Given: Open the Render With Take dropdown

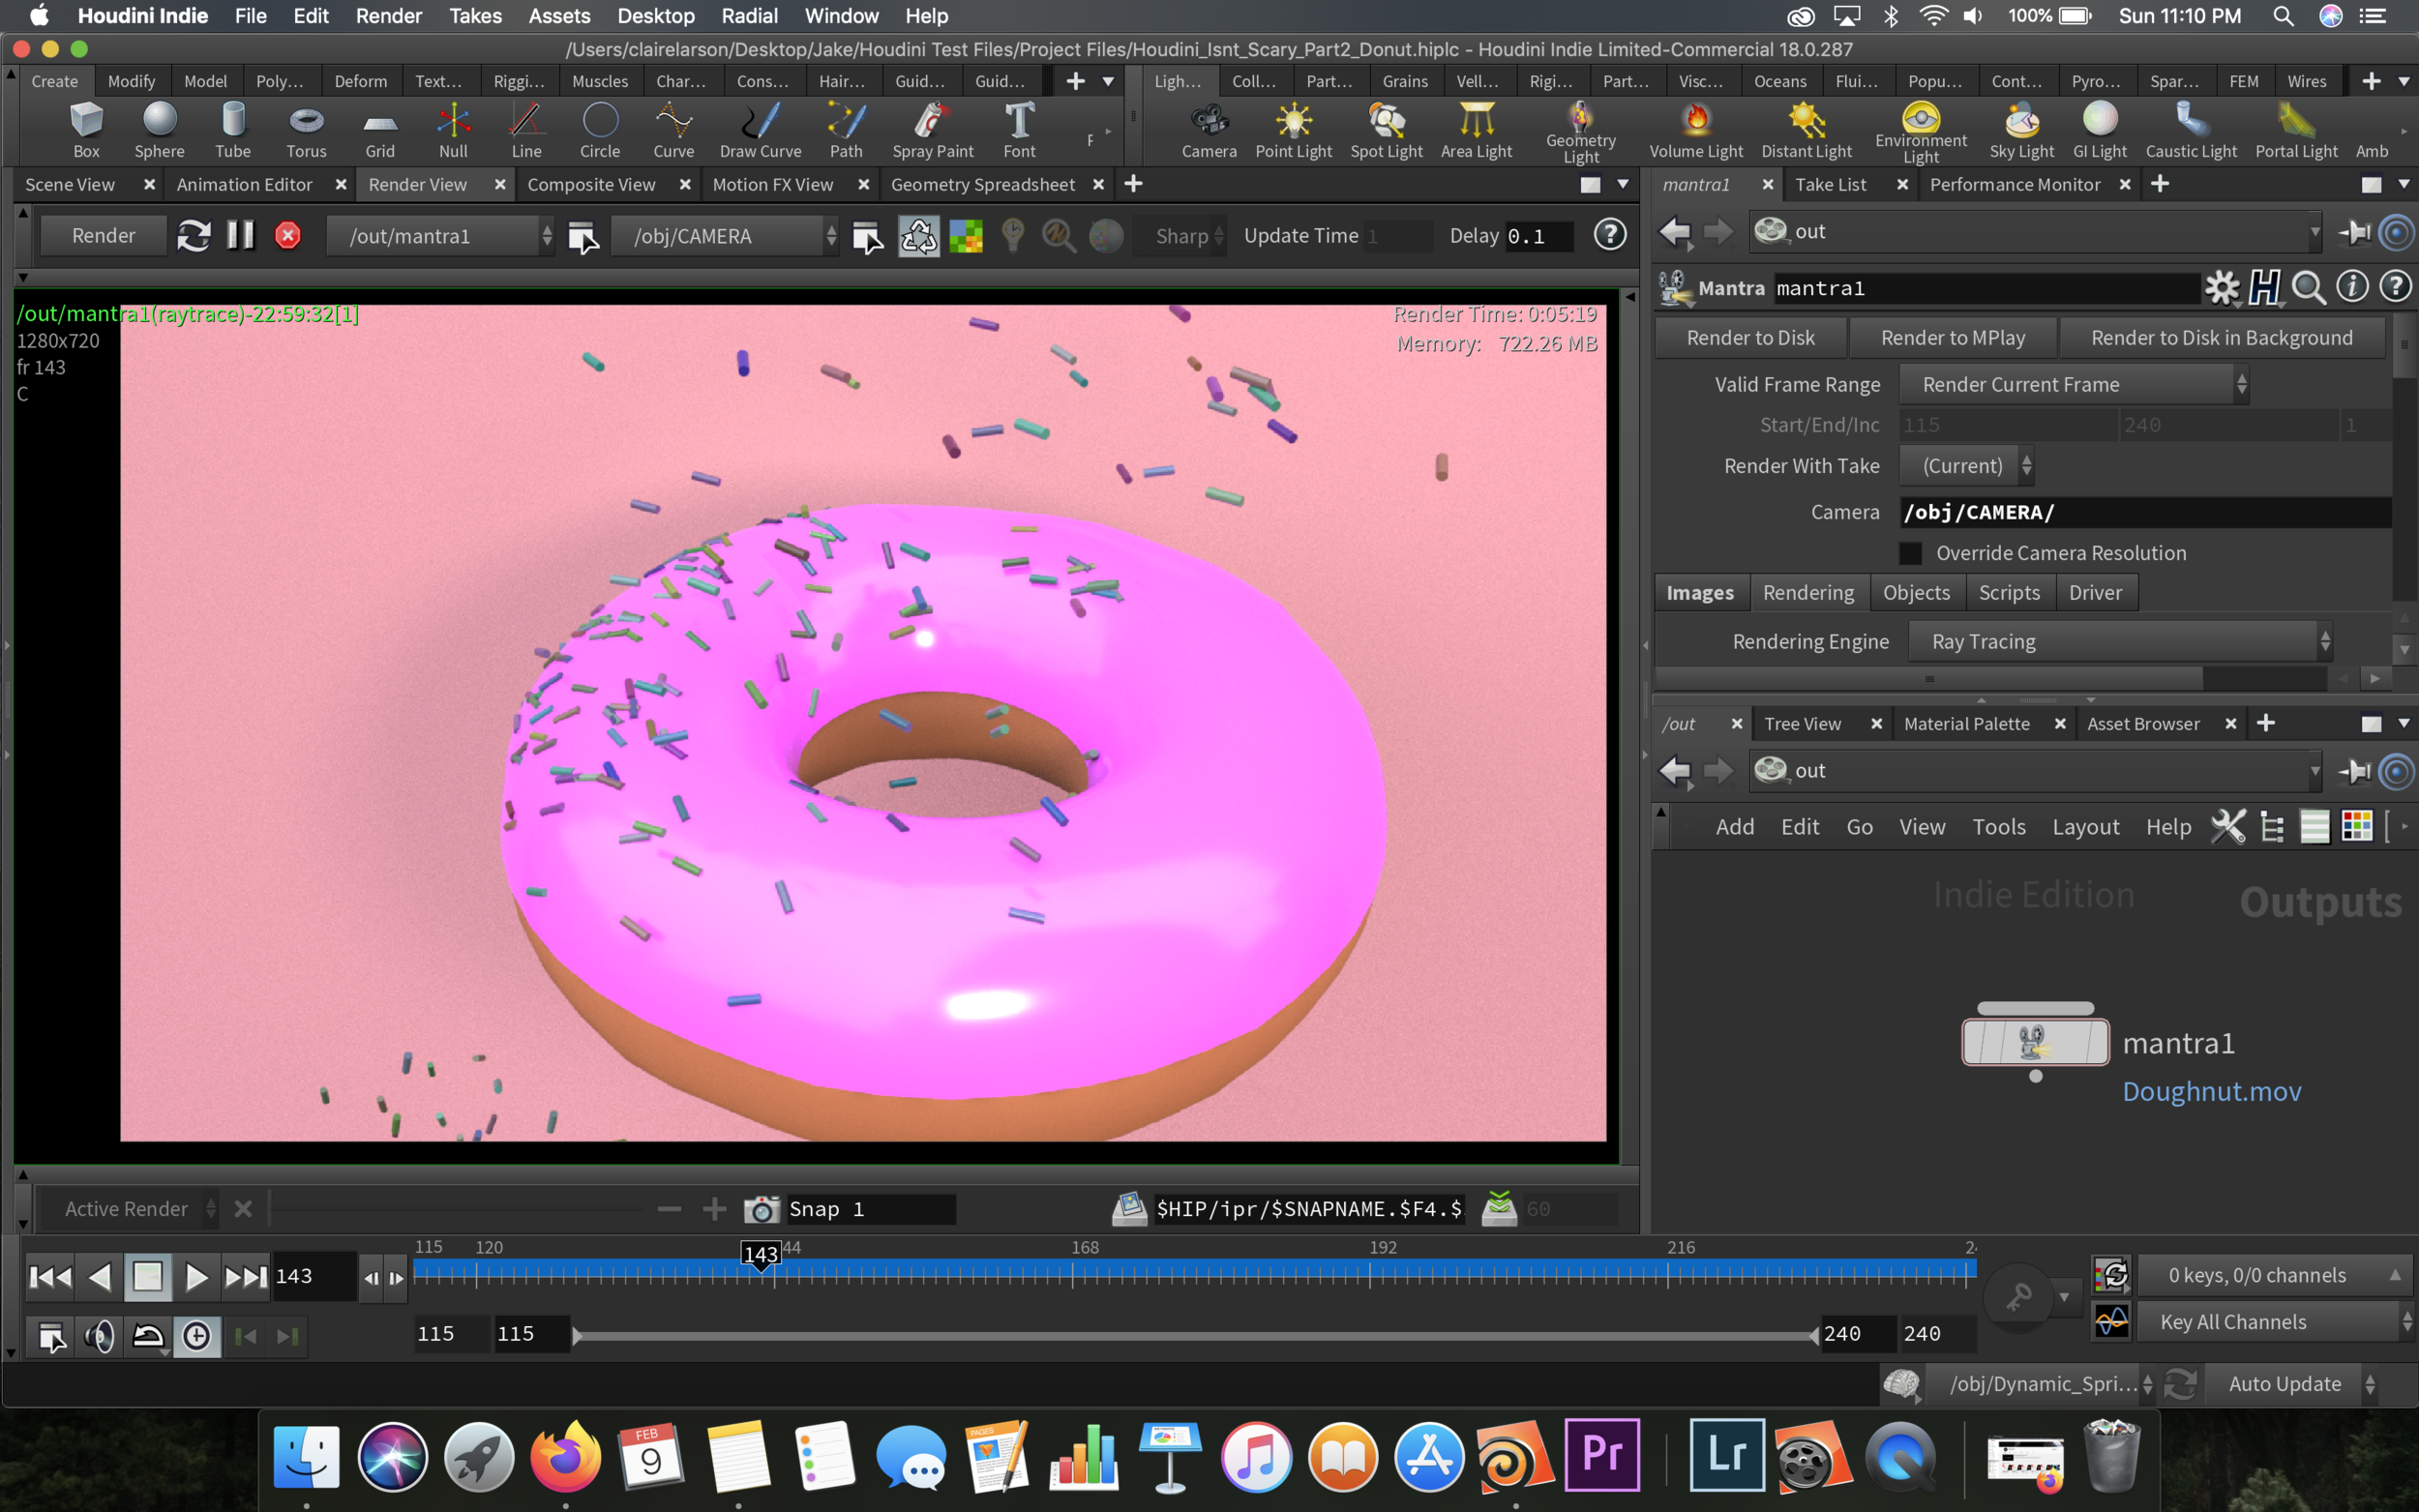Looking at the screenshot, I should 1965,466.
